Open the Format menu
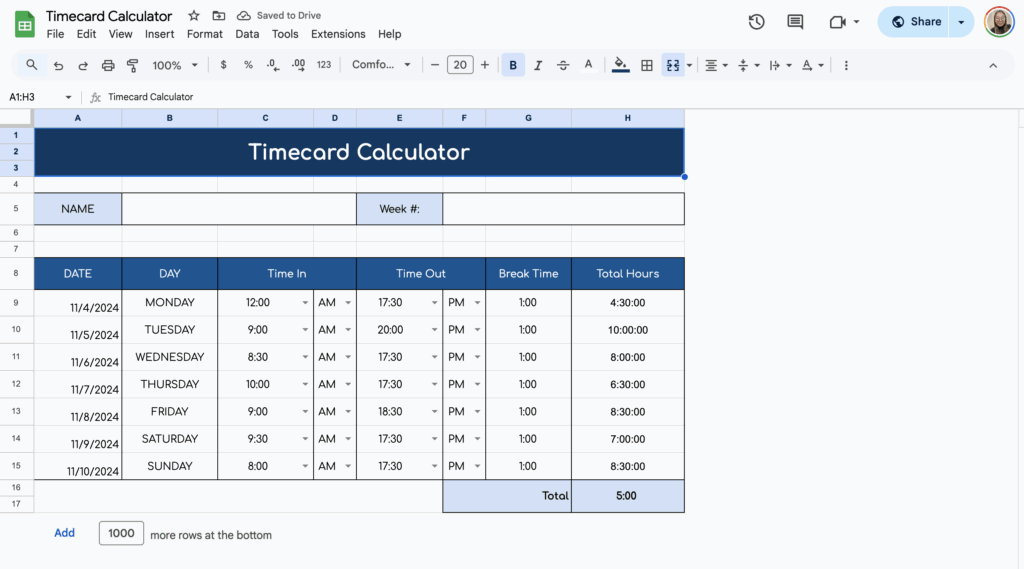The image size is (1024, 569). click(x=204, y=34)
